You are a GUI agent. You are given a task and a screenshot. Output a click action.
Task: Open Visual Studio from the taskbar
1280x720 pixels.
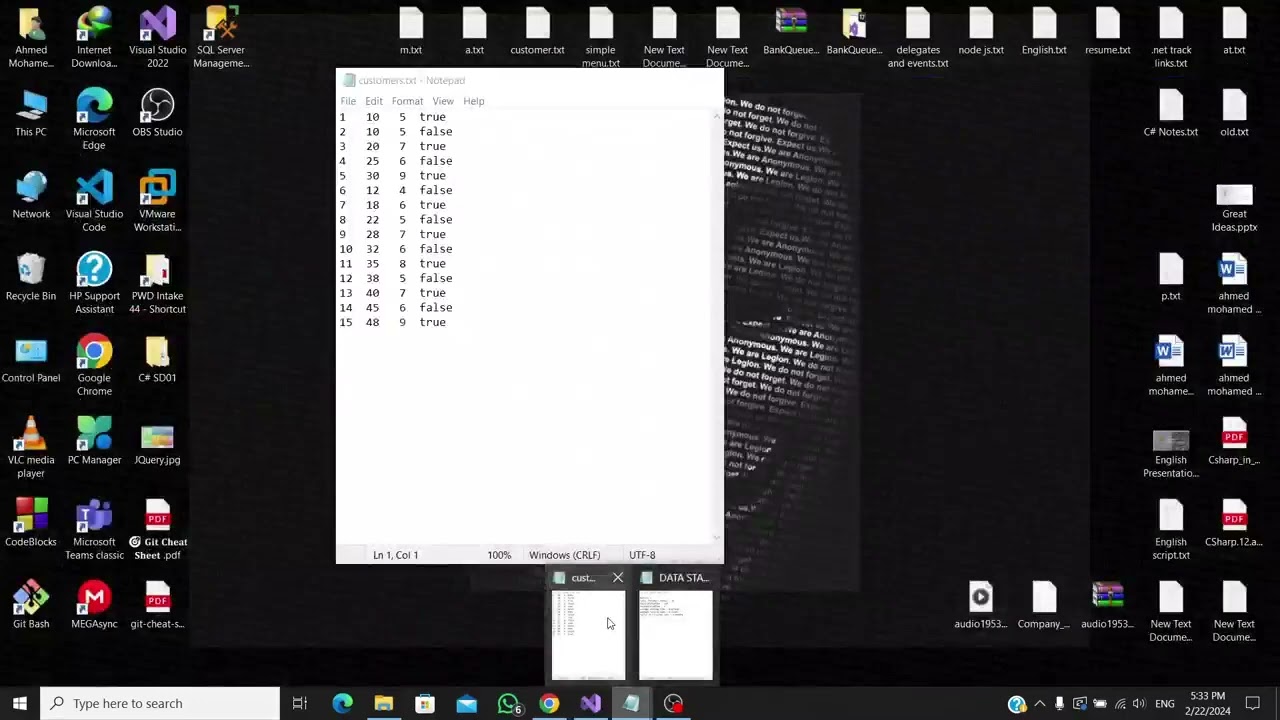(591, 703)
